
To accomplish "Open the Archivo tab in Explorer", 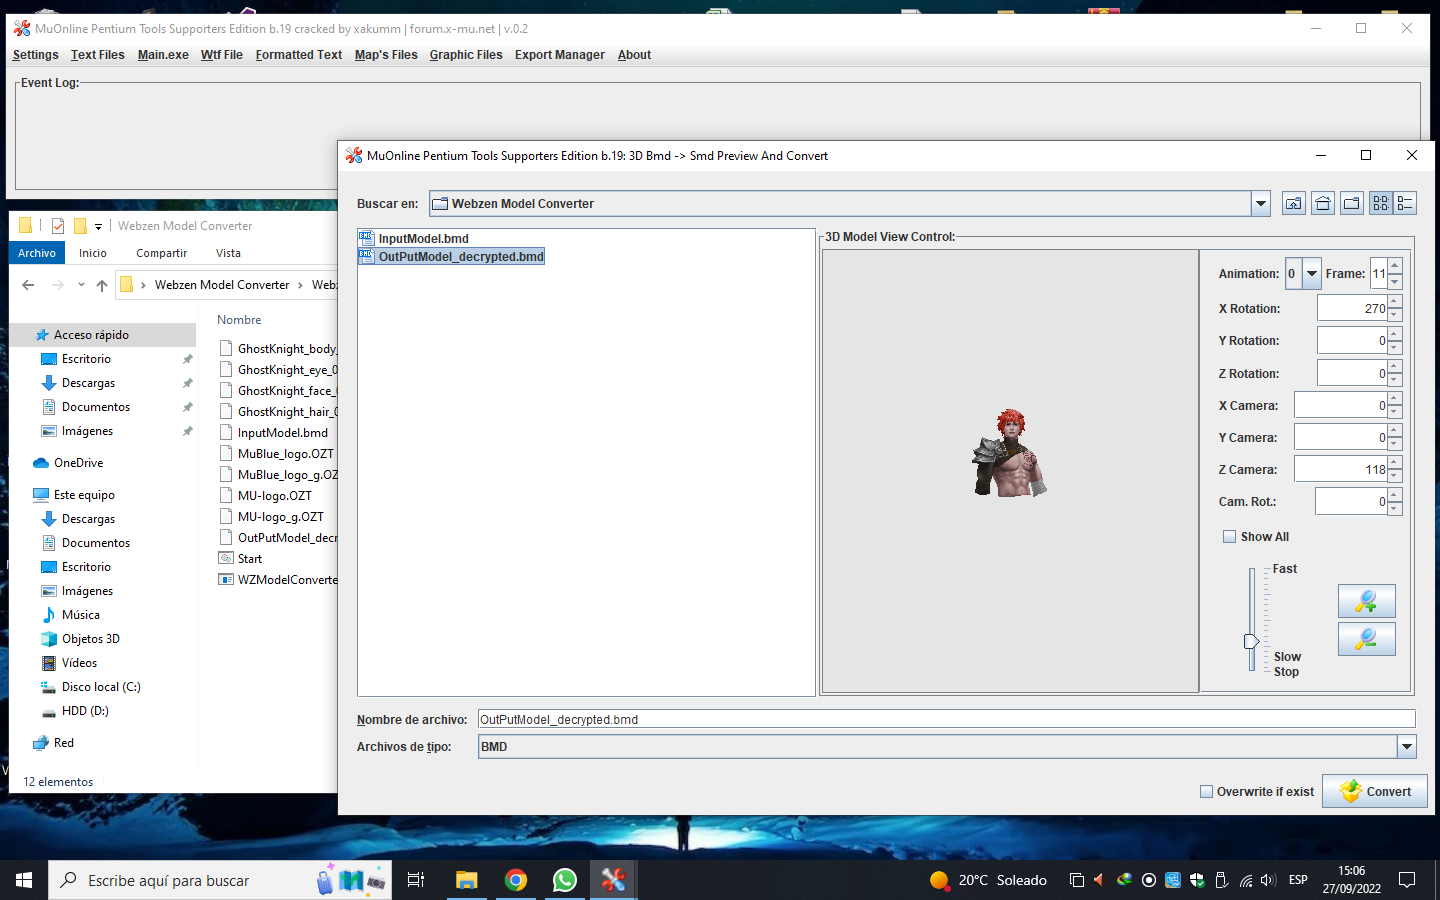I will [x=37, y=253].
